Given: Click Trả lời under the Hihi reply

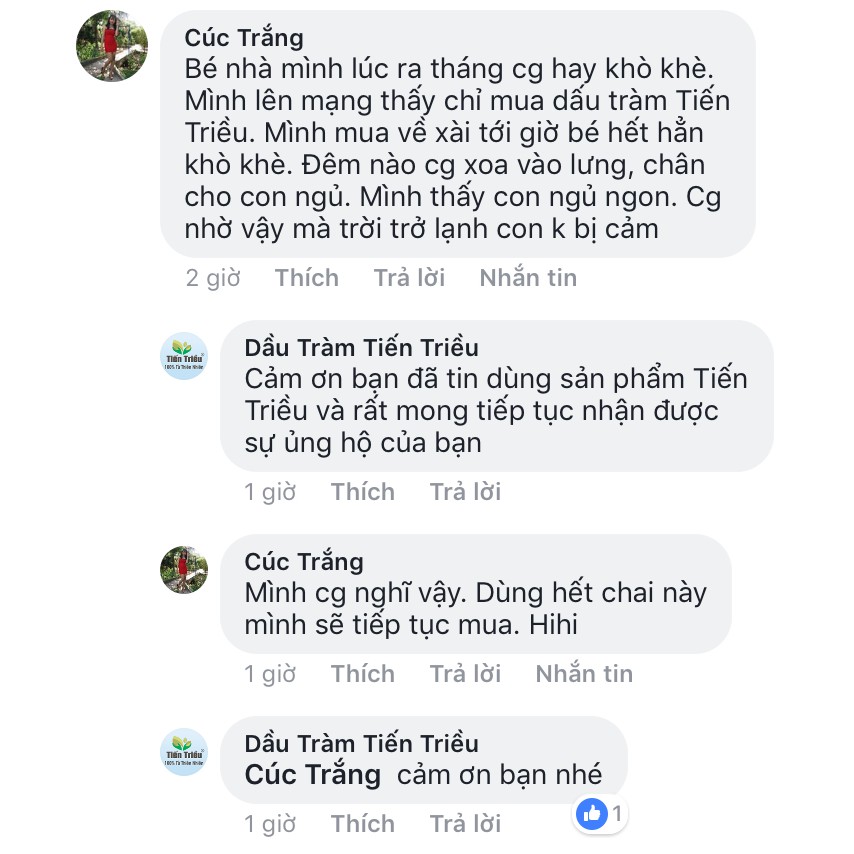Looking at the screenshot, I should coord(465,674).
